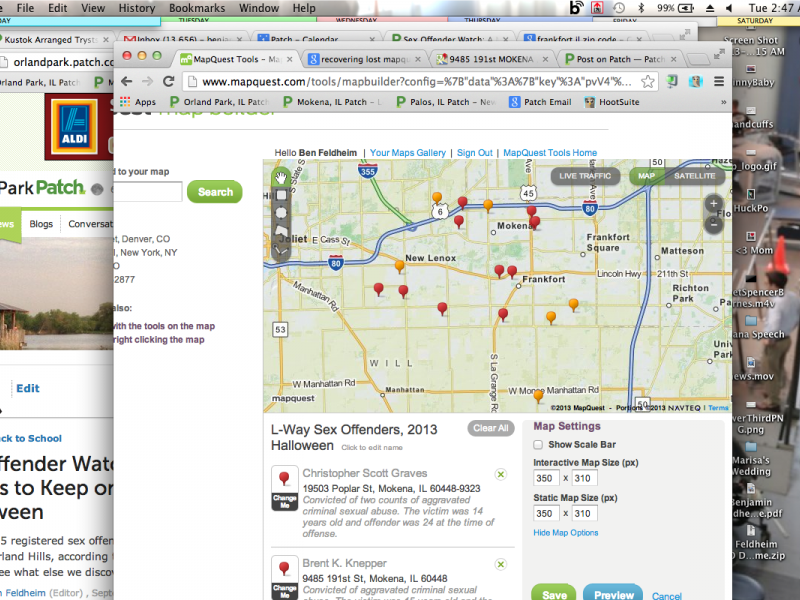Remove Christopher Scott Graves with the green X
The width and height of the screenshot is (800, 600).
point(501,474)
